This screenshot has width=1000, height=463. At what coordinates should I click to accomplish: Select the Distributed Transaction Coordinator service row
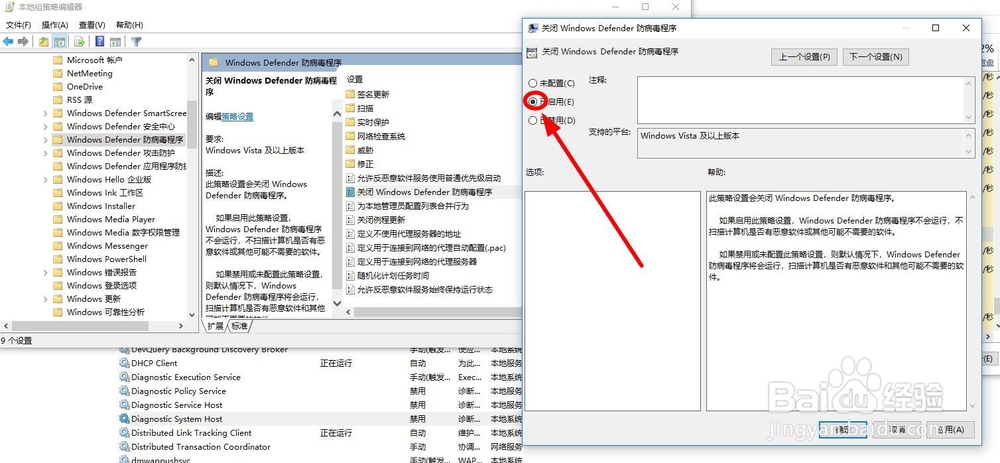(201, 447)
